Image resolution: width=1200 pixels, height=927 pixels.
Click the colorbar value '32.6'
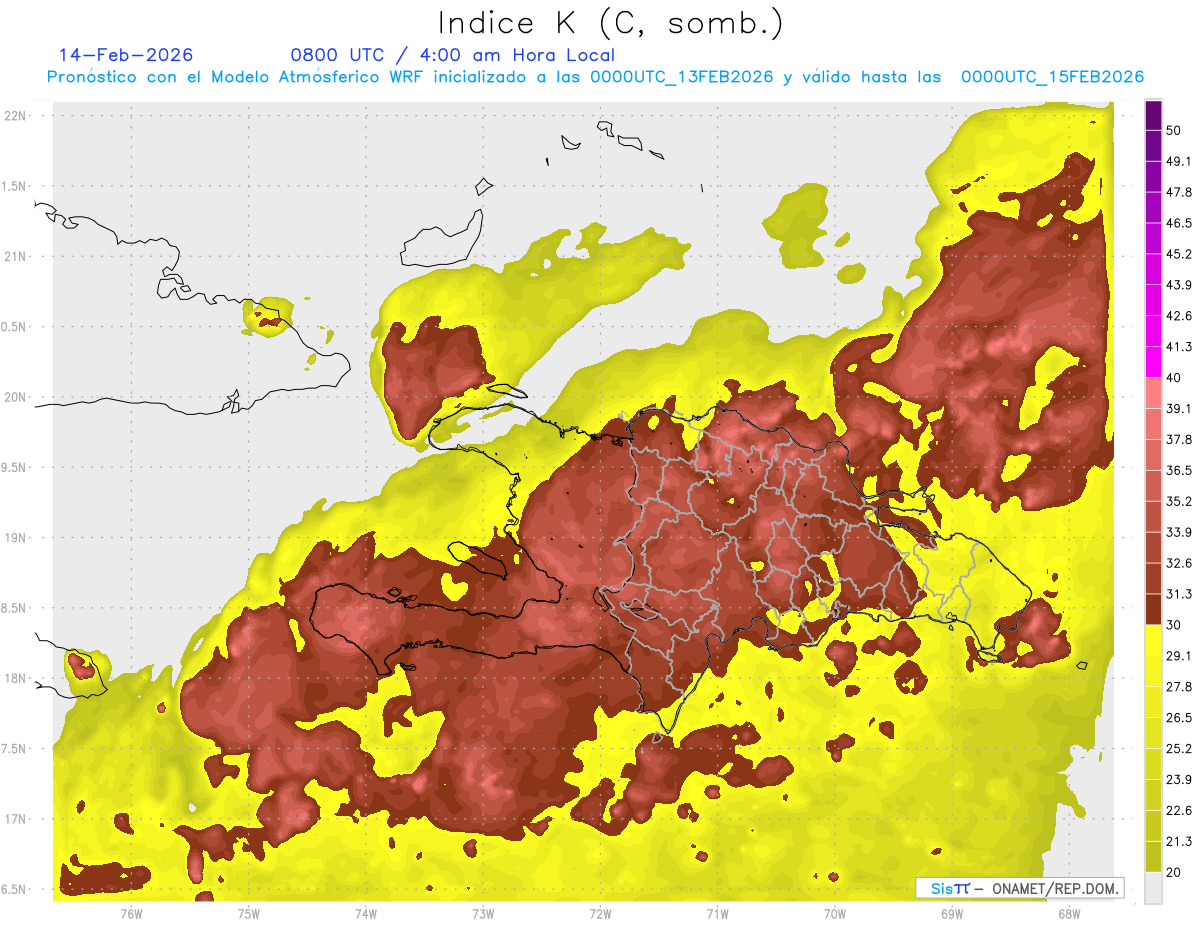tap(1179, 563)
